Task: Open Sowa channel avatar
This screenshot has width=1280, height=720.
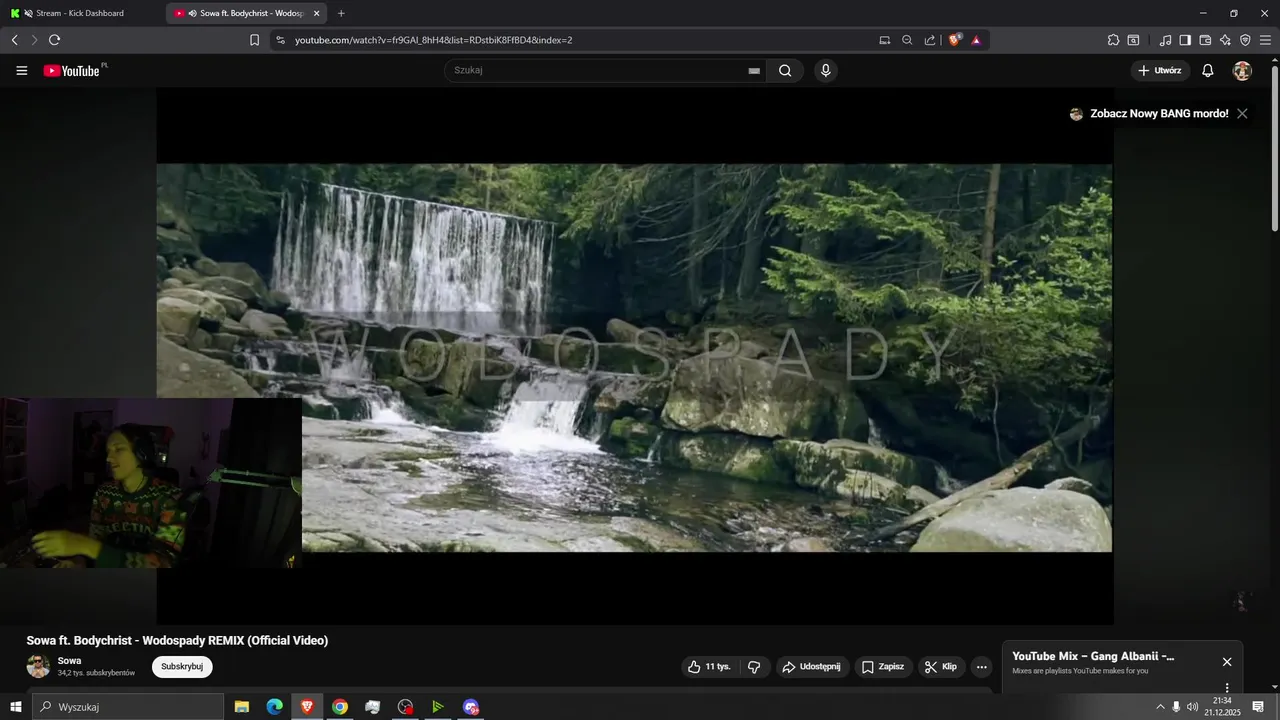Action: [38, 667]
